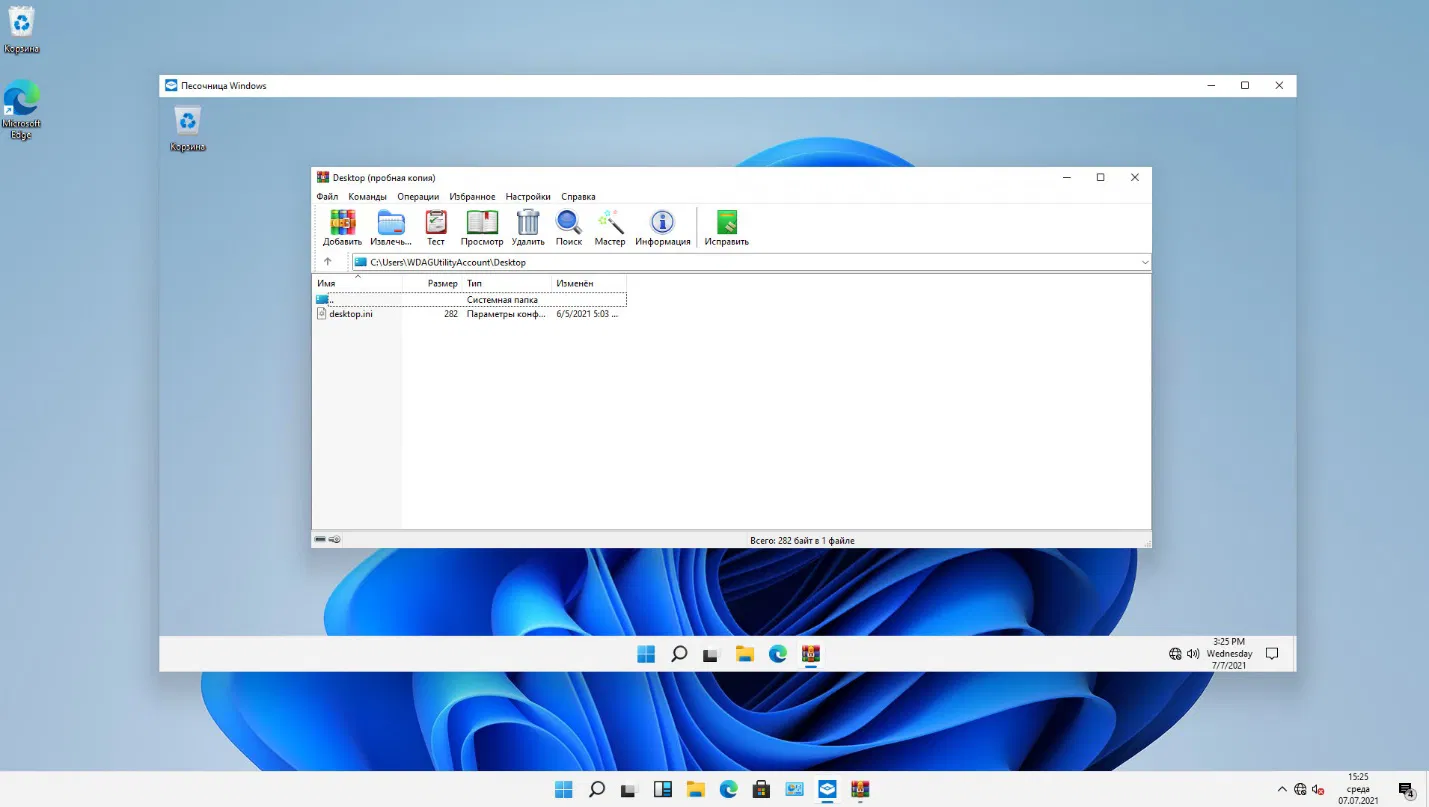Open the Настройки menu
The image size is (1429, 807).
527,197
